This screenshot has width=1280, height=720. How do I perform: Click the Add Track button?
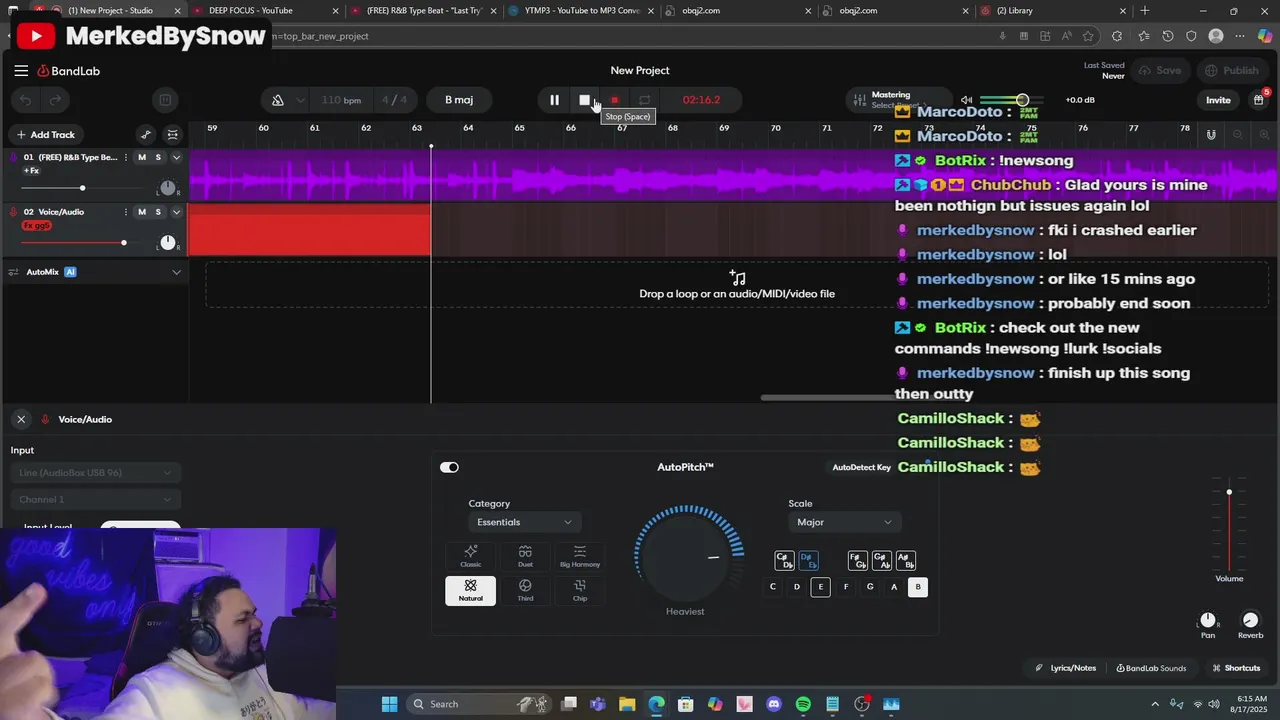click(x=45, y=135)
